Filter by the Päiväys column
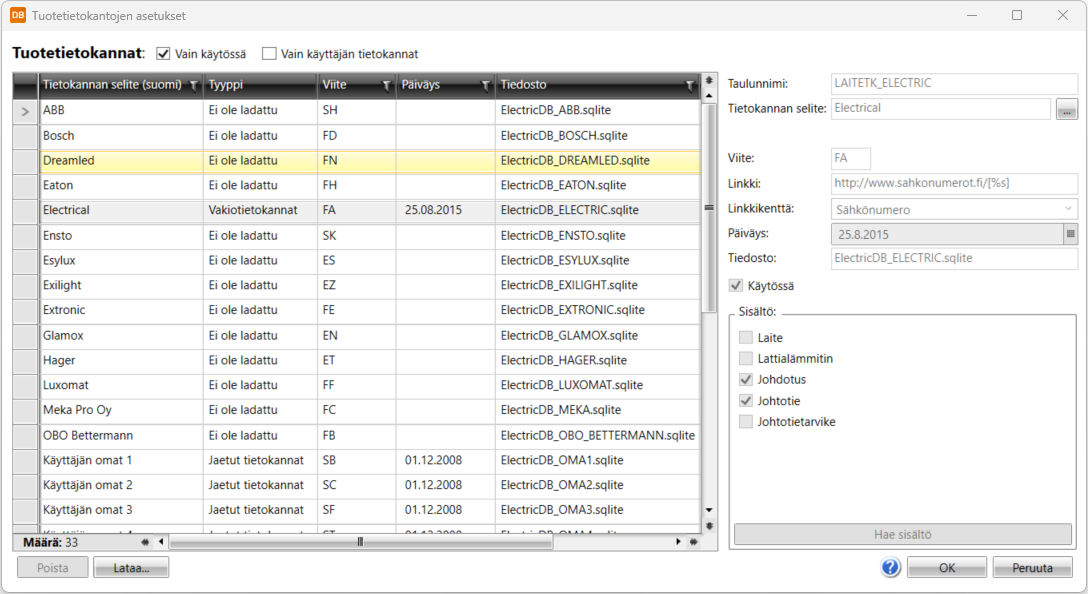Screen dimensions: 1088x594 click(485, 86)
